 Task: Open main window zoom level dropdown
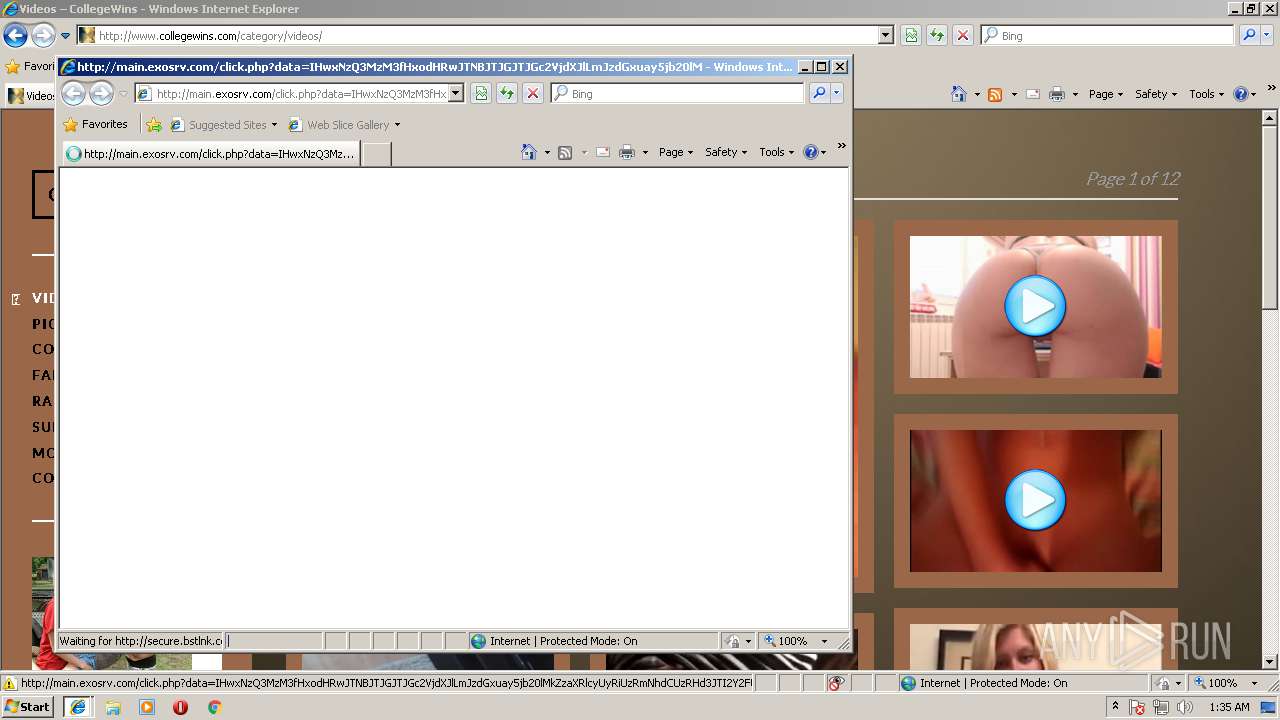point(1255,683)
